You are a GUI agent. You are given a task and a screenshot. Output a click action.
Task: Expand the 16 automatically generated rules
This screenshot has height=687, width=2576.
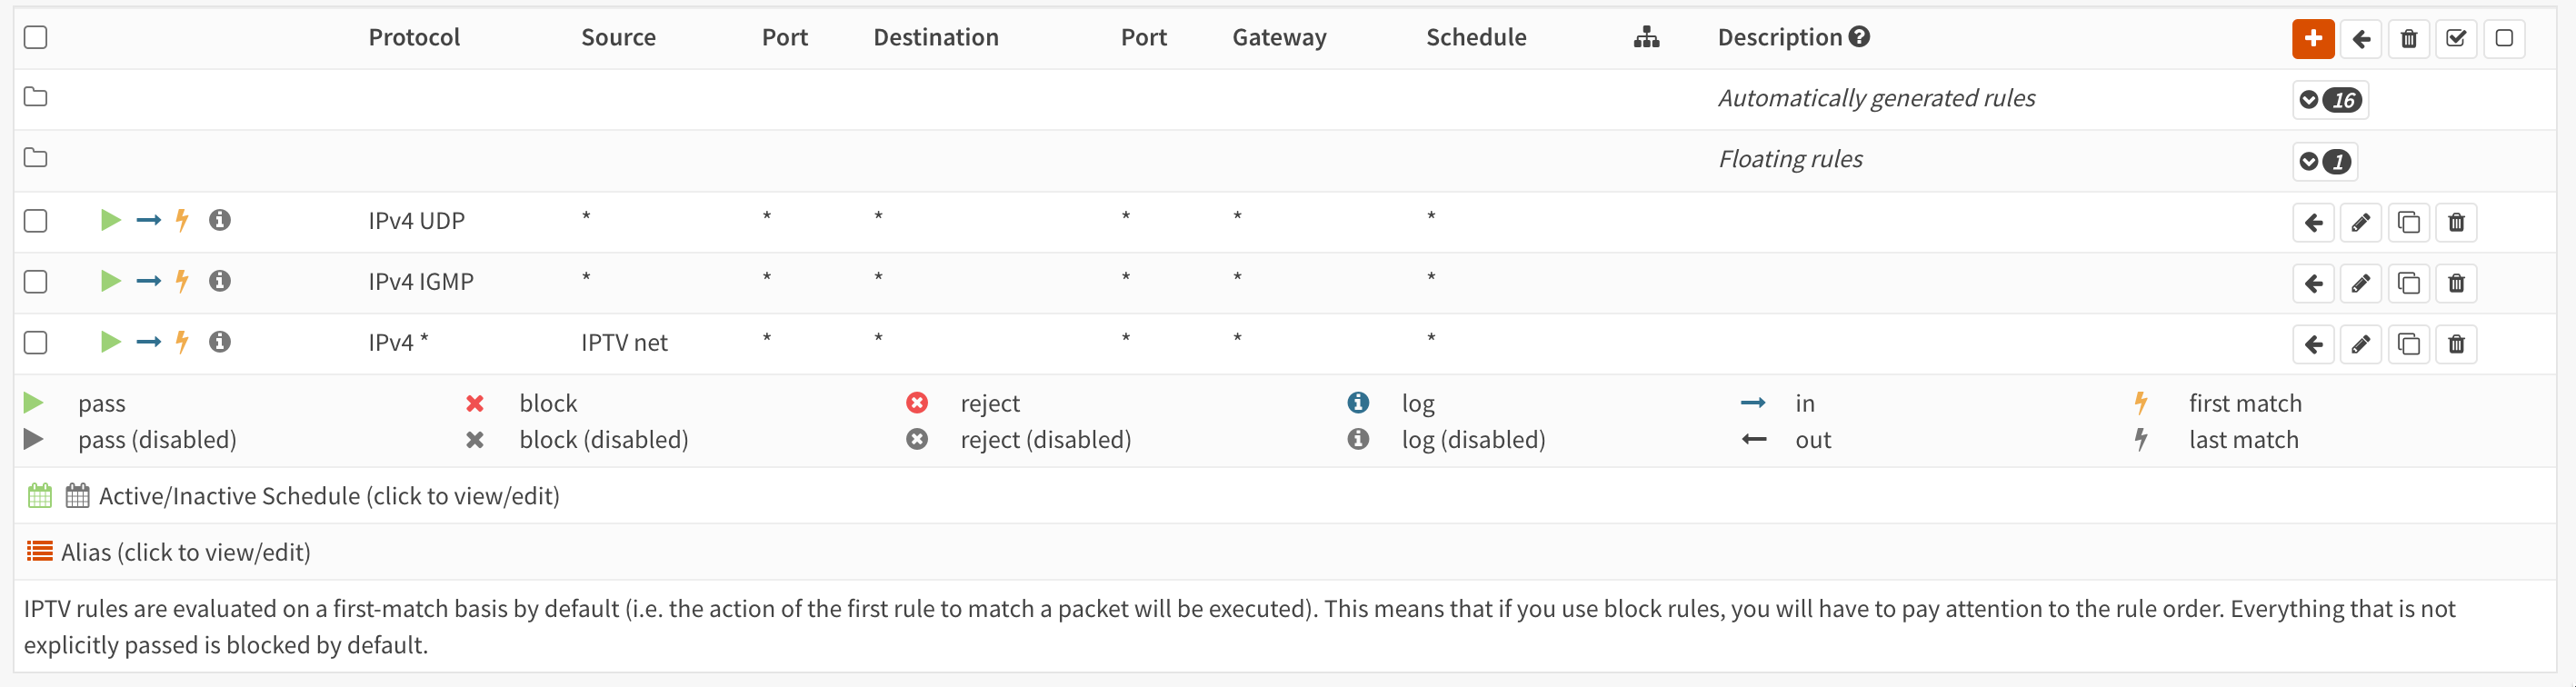tap(2329, 100)
